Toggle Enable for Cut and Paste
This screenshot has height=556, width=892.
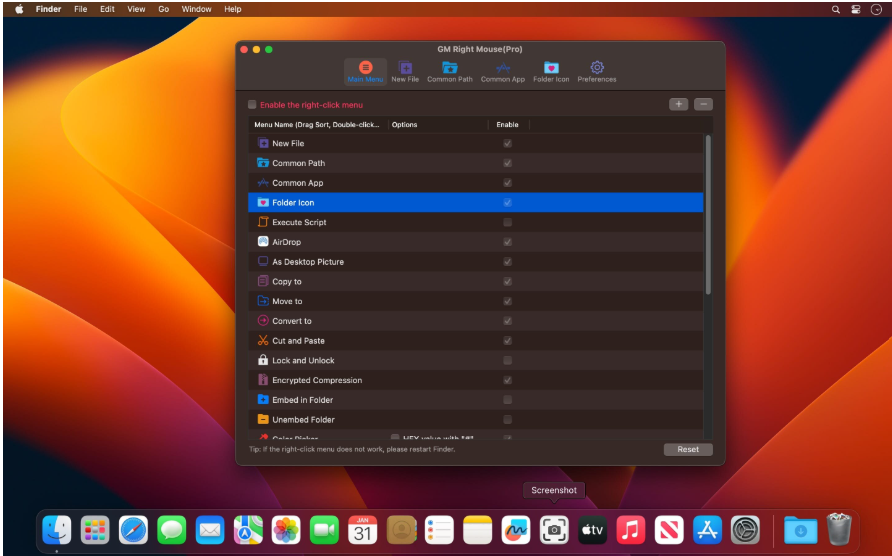[507, 341]
